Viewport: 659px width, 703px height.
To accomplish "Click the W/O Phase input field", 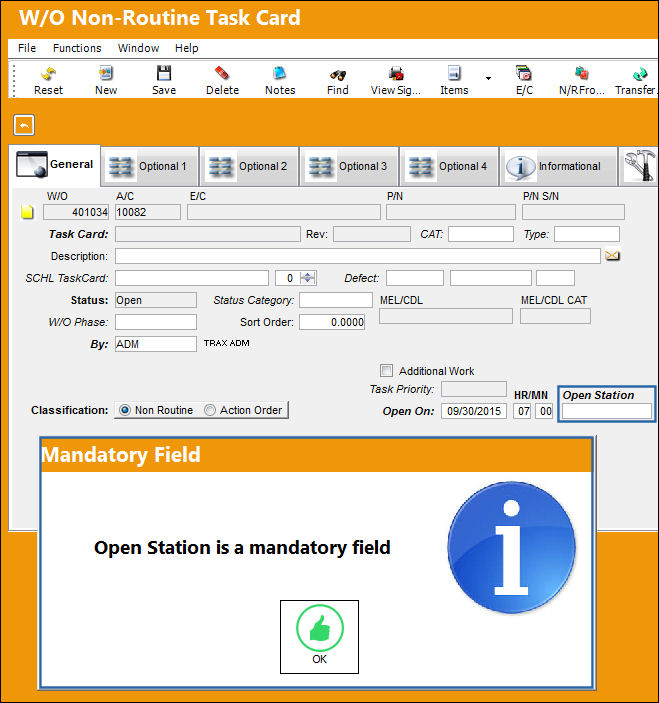I will 156,322.
